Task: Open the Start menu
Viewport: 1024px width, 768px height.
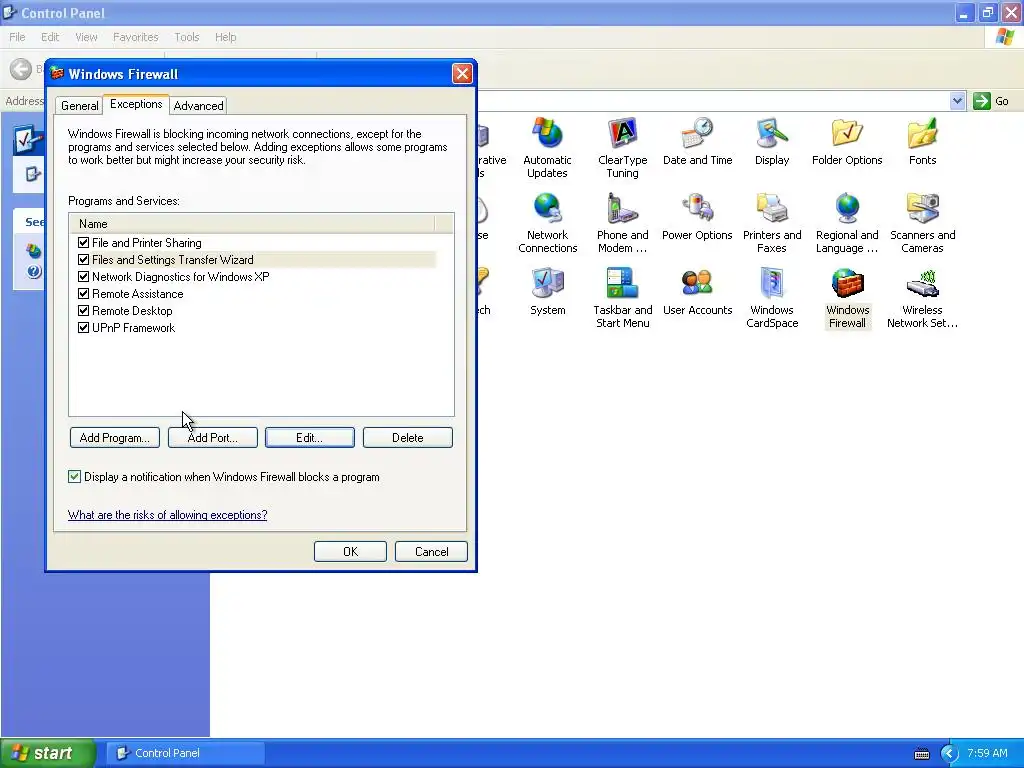Action: (47, 754)
